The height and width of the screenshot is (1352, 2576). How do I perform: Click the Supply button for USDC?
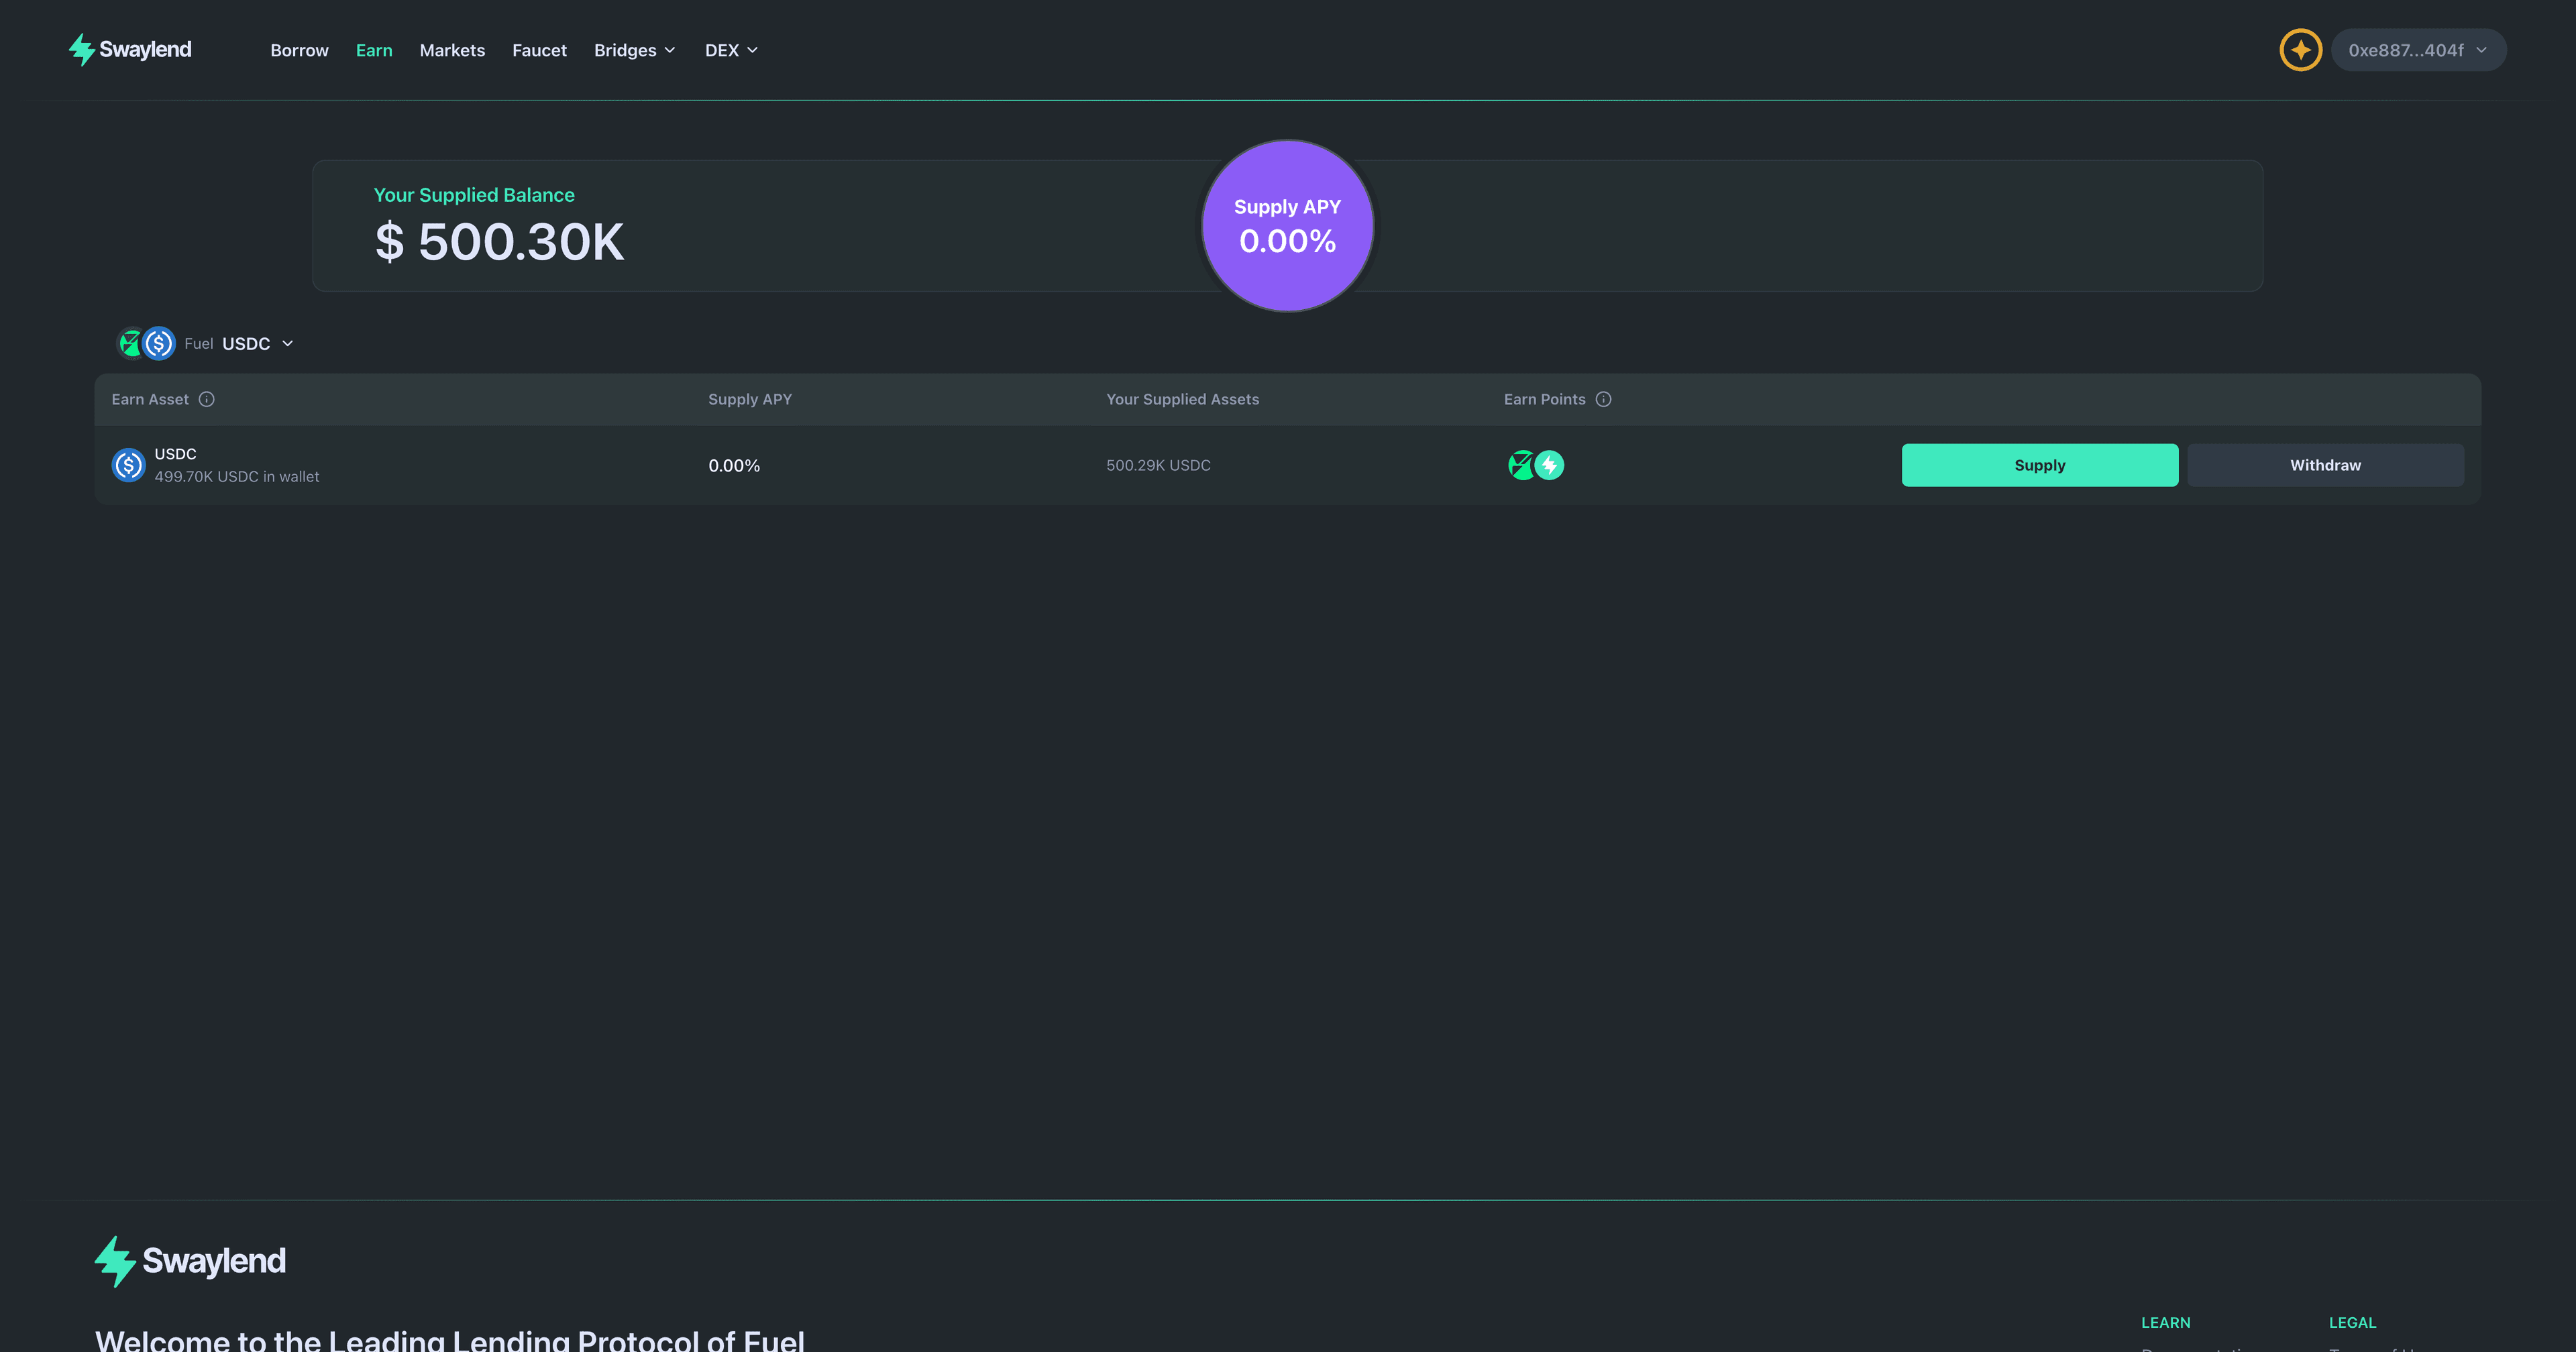click(2040, 464)
